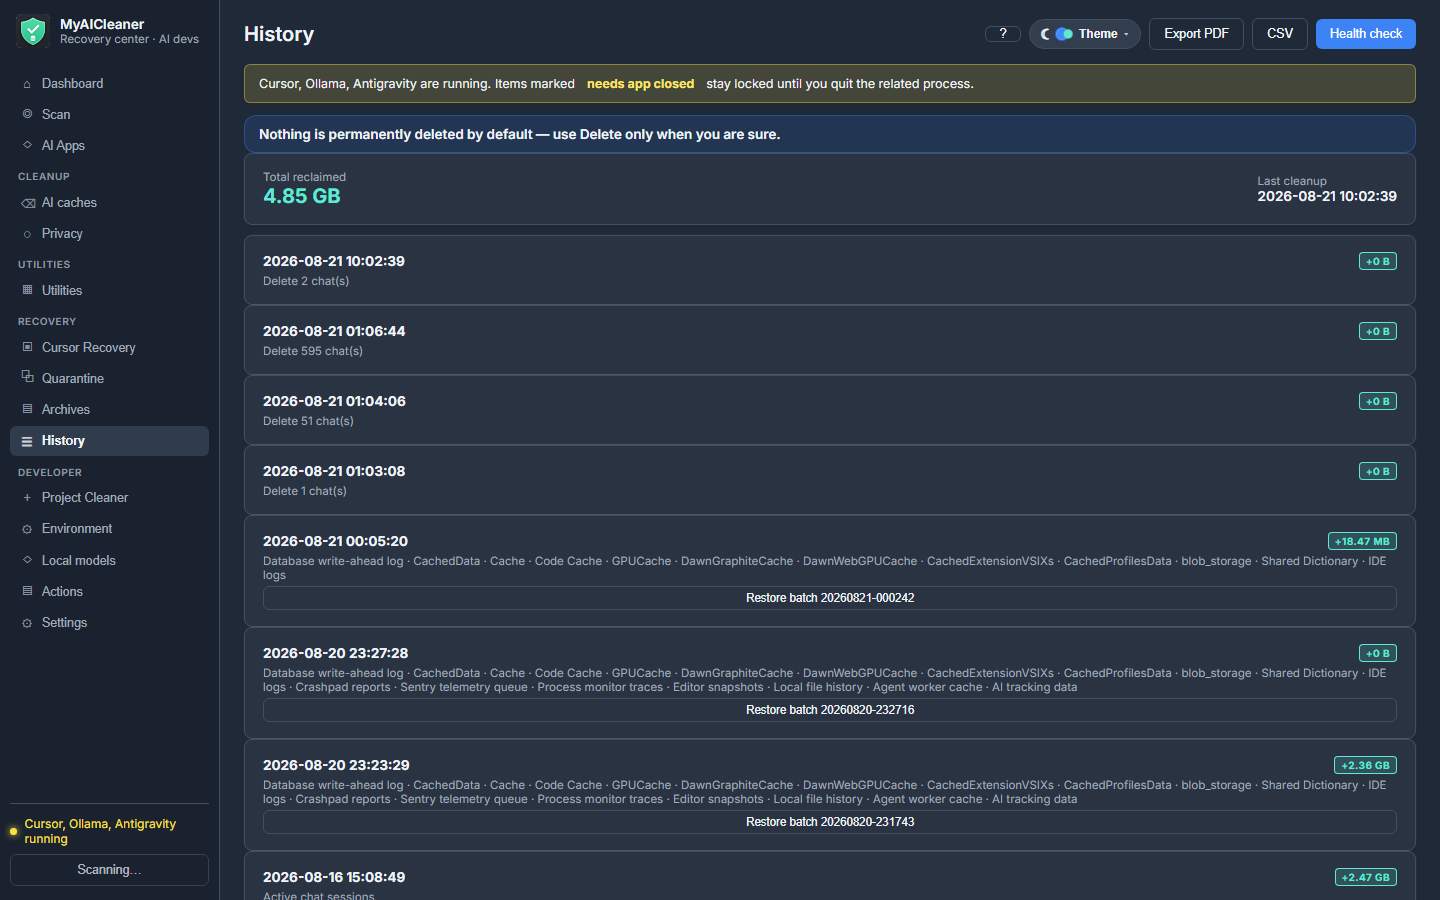Click the Environment icon in sidebar
Screen dimensions: 1440x900
(27, 529)
